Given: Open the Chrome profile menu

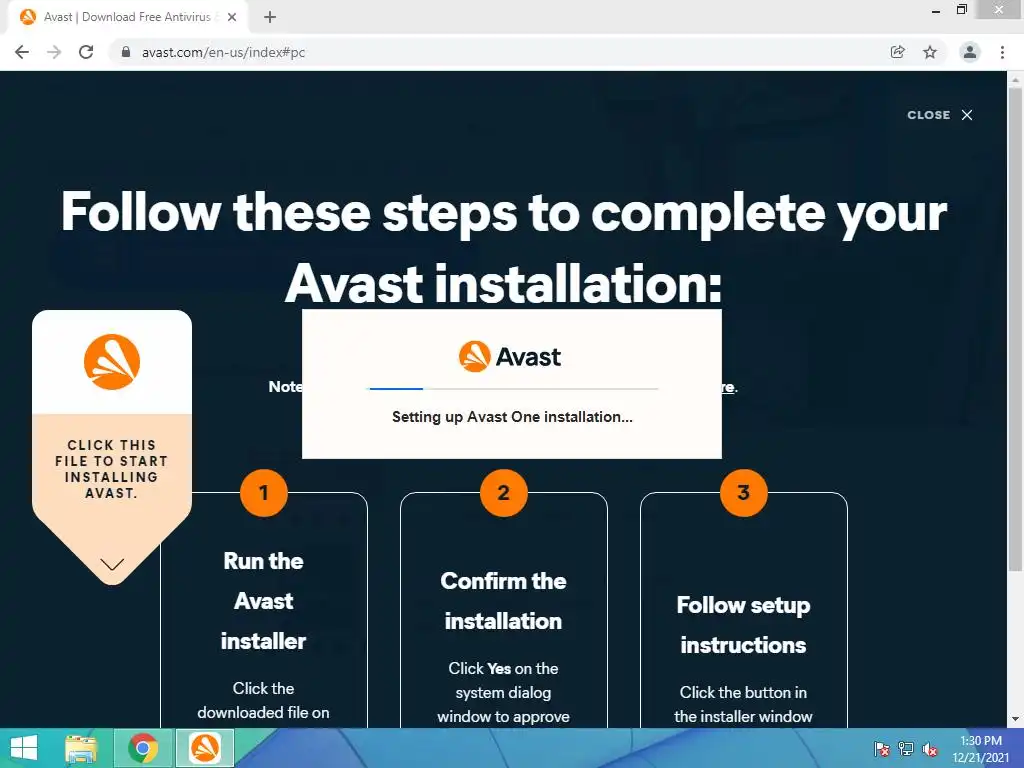Looking at the screenshot, I should pos(970,52).
